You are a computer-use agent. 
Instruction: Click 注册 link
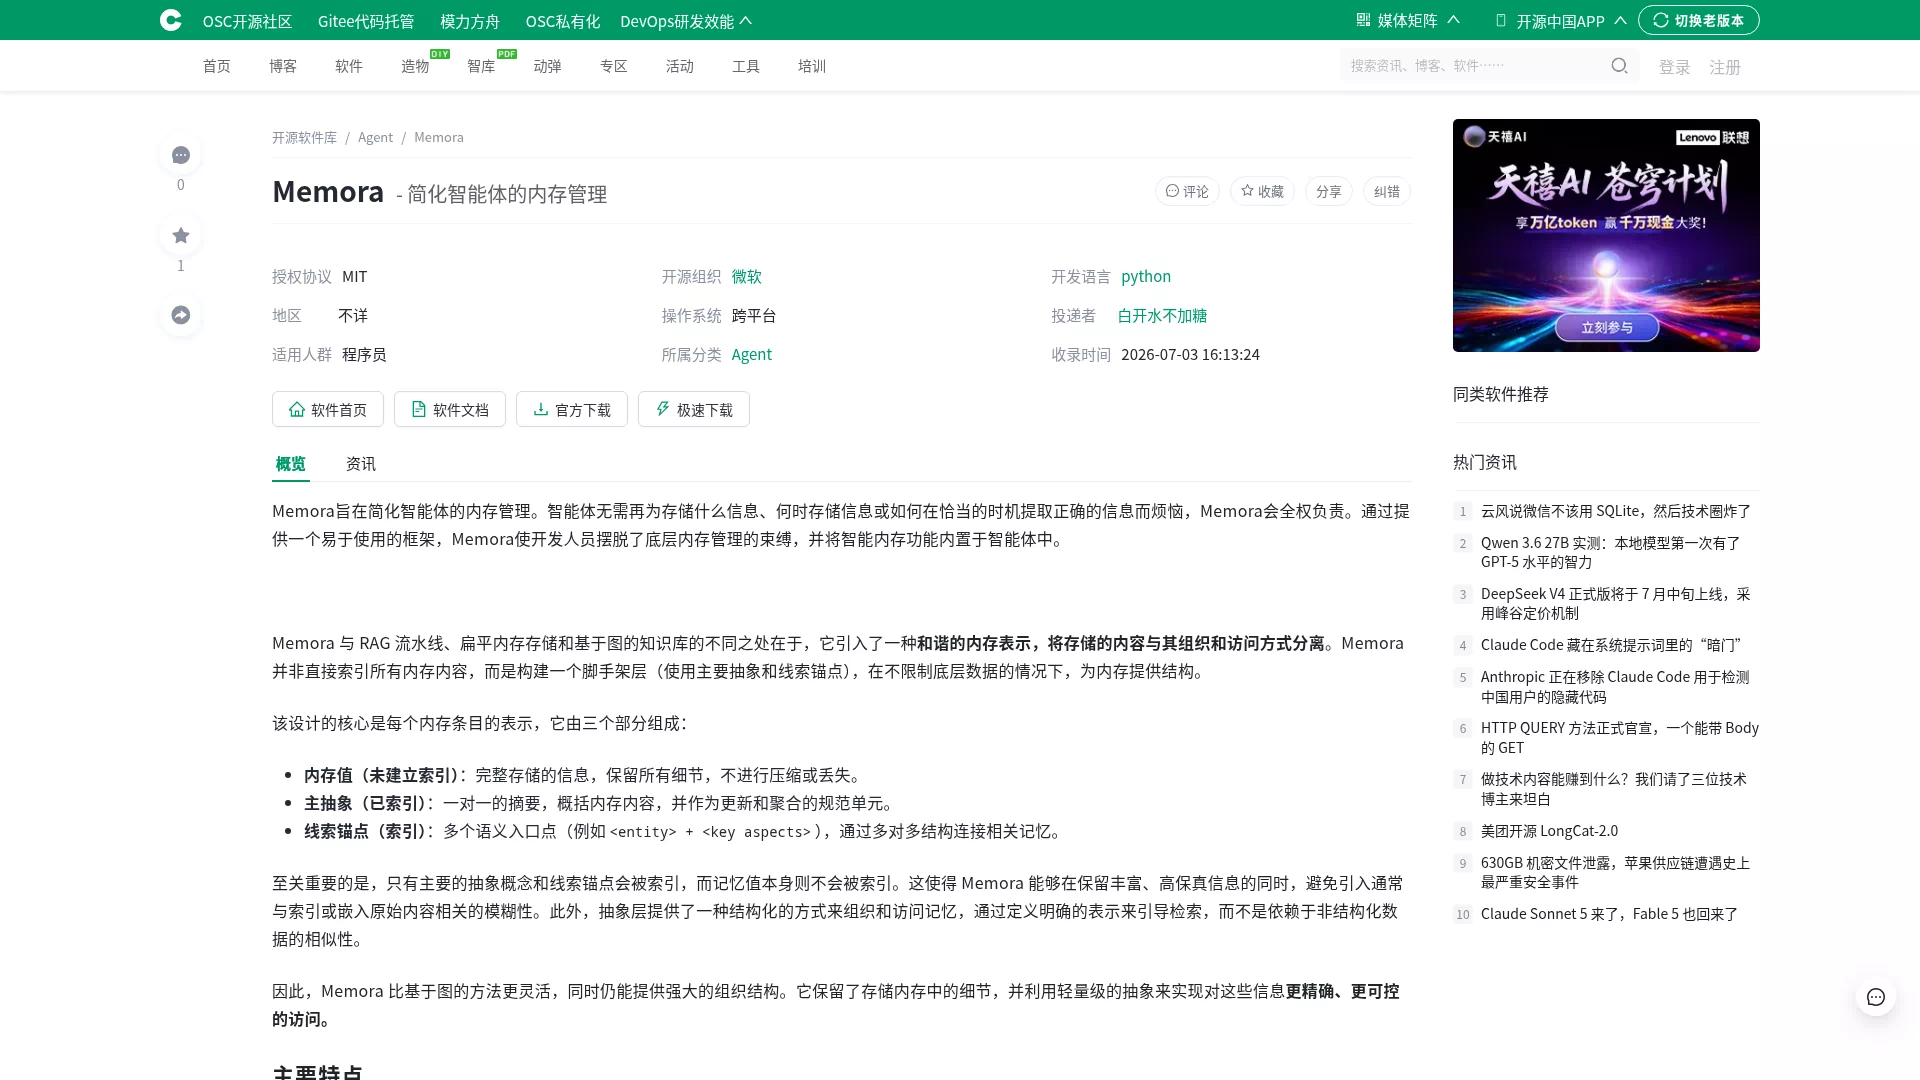(x=1725, y=67)
